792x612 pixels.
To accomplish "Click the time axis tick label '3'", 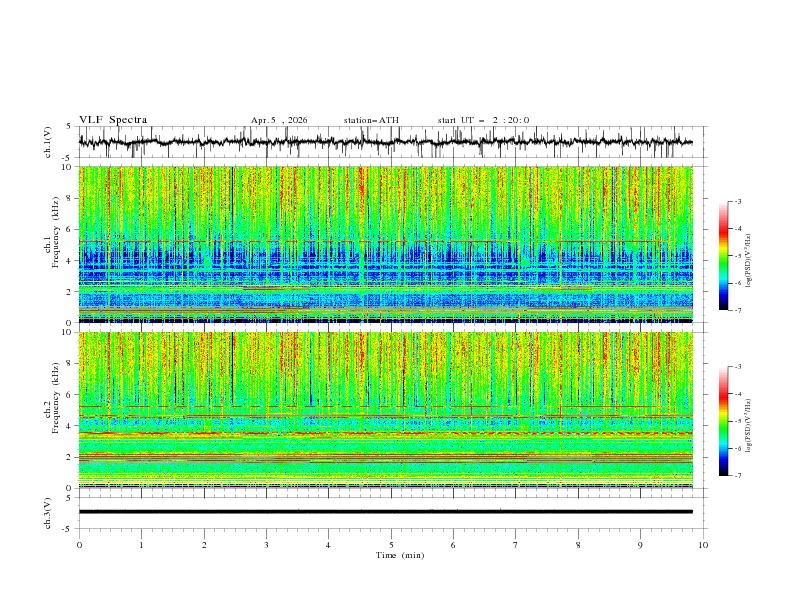I will coord(266,545).
